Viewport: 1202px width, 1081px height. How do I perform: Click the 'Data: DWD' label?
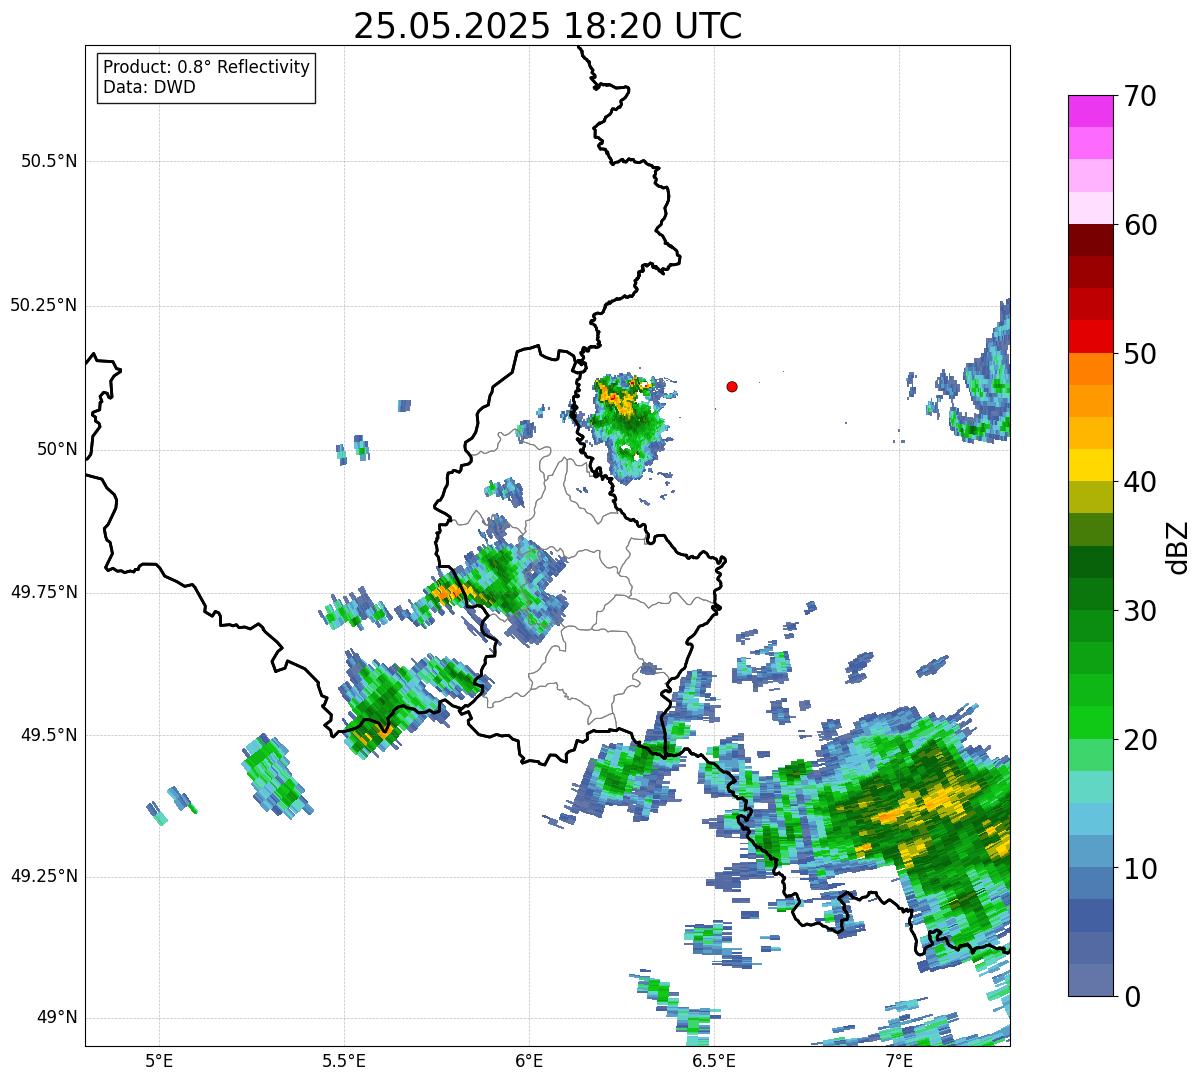(x=149, y=87)
